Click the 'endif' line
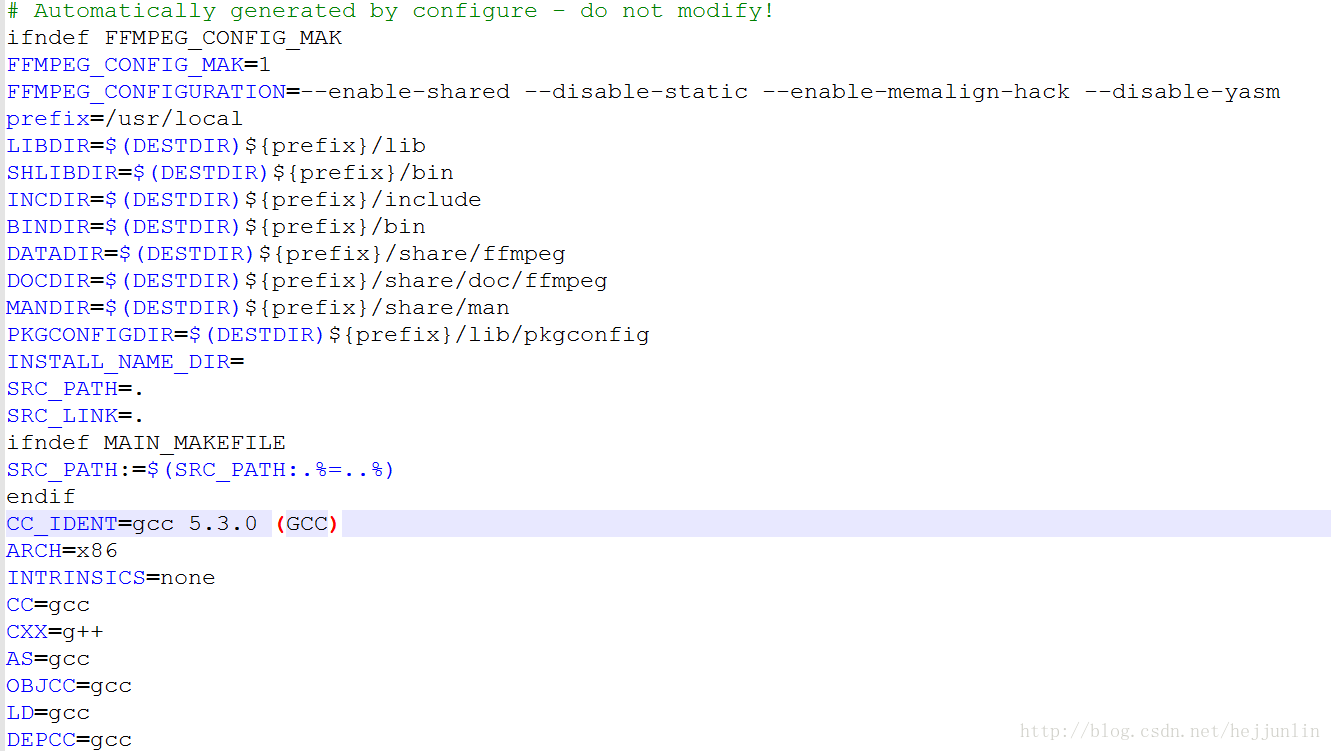This screenshot has height=751, width=1331. coord(41,497)
